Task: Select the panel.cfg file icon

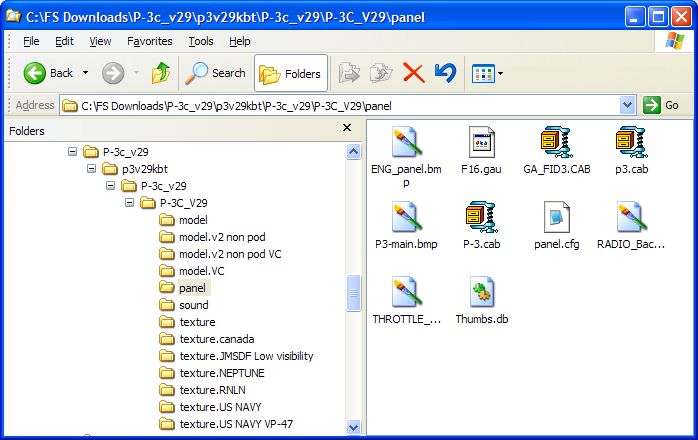Action: point(556,217)
